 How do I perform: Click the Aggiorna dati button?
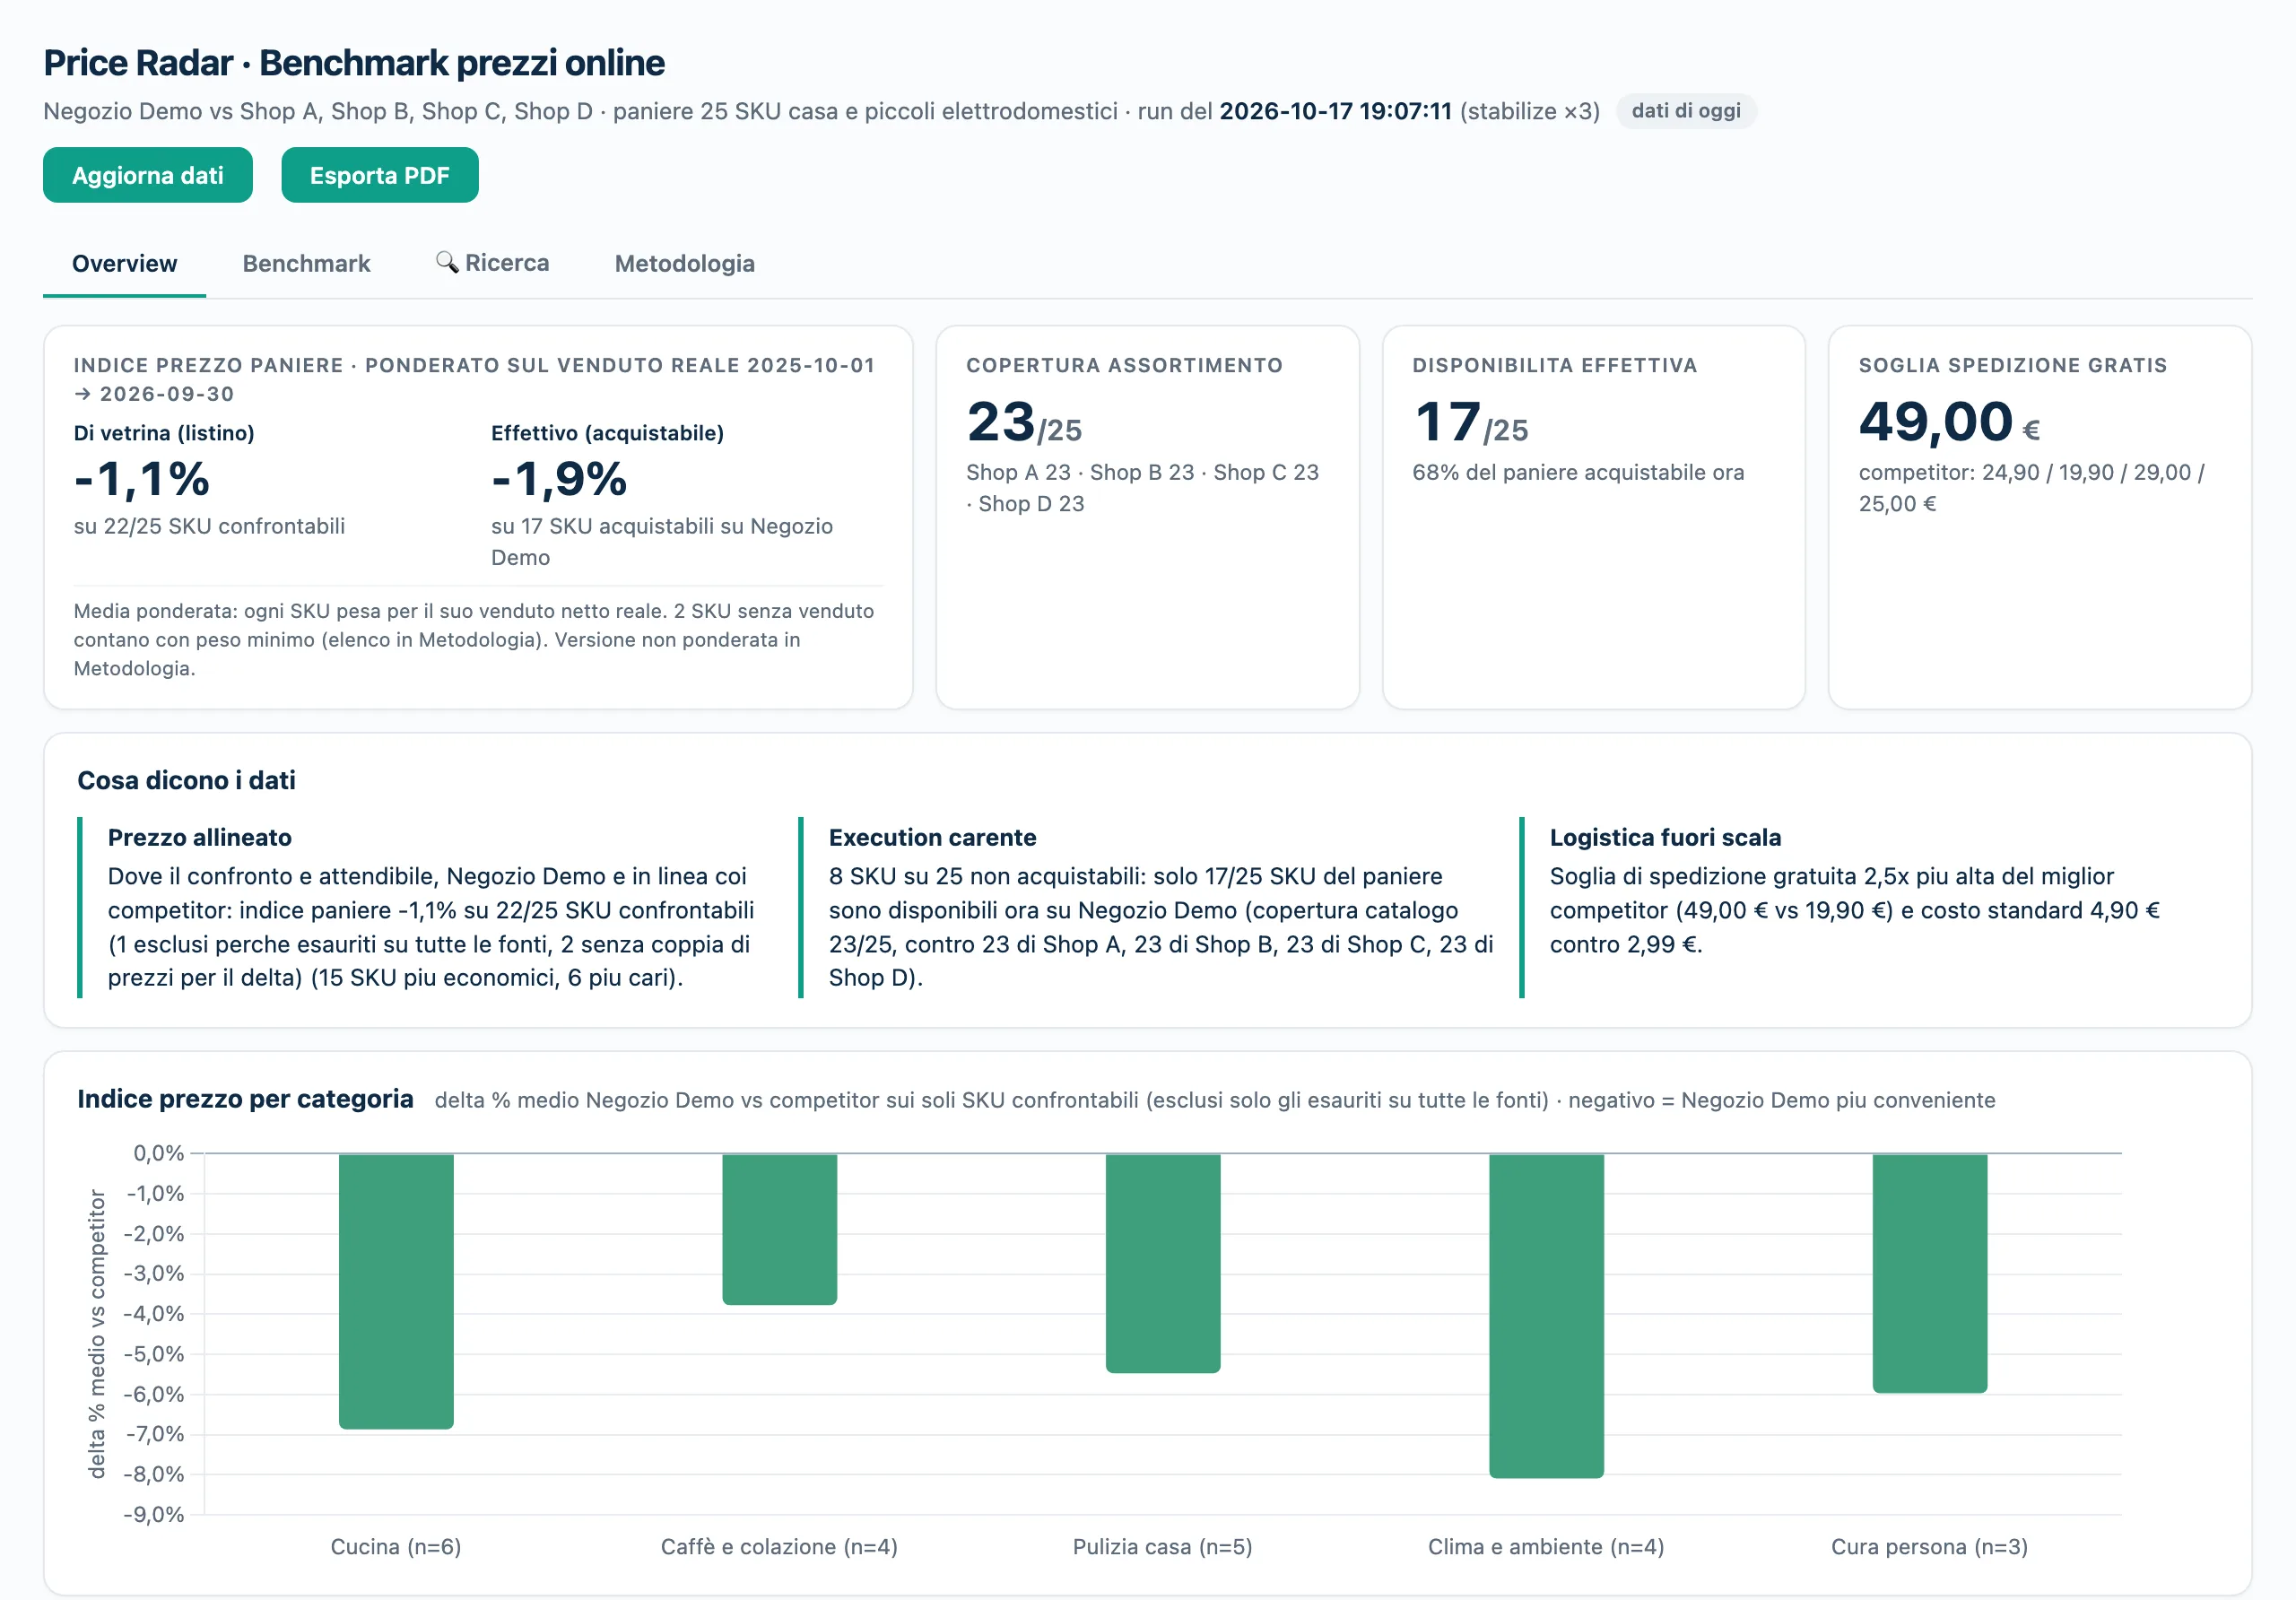pyautogui.click(x=147, y=175)
